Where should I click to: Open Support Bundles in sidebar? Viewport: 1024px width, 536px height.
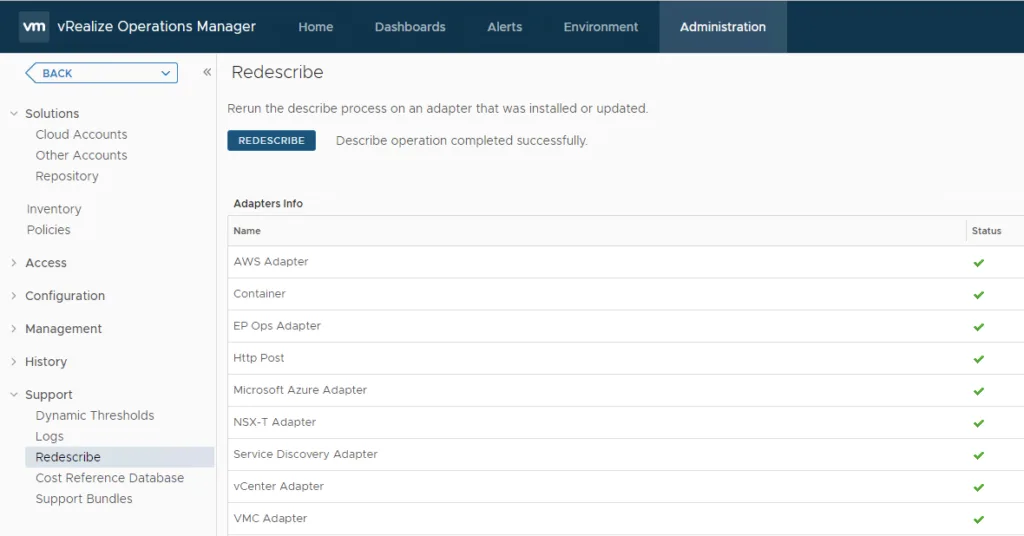[x=84, y=499]
